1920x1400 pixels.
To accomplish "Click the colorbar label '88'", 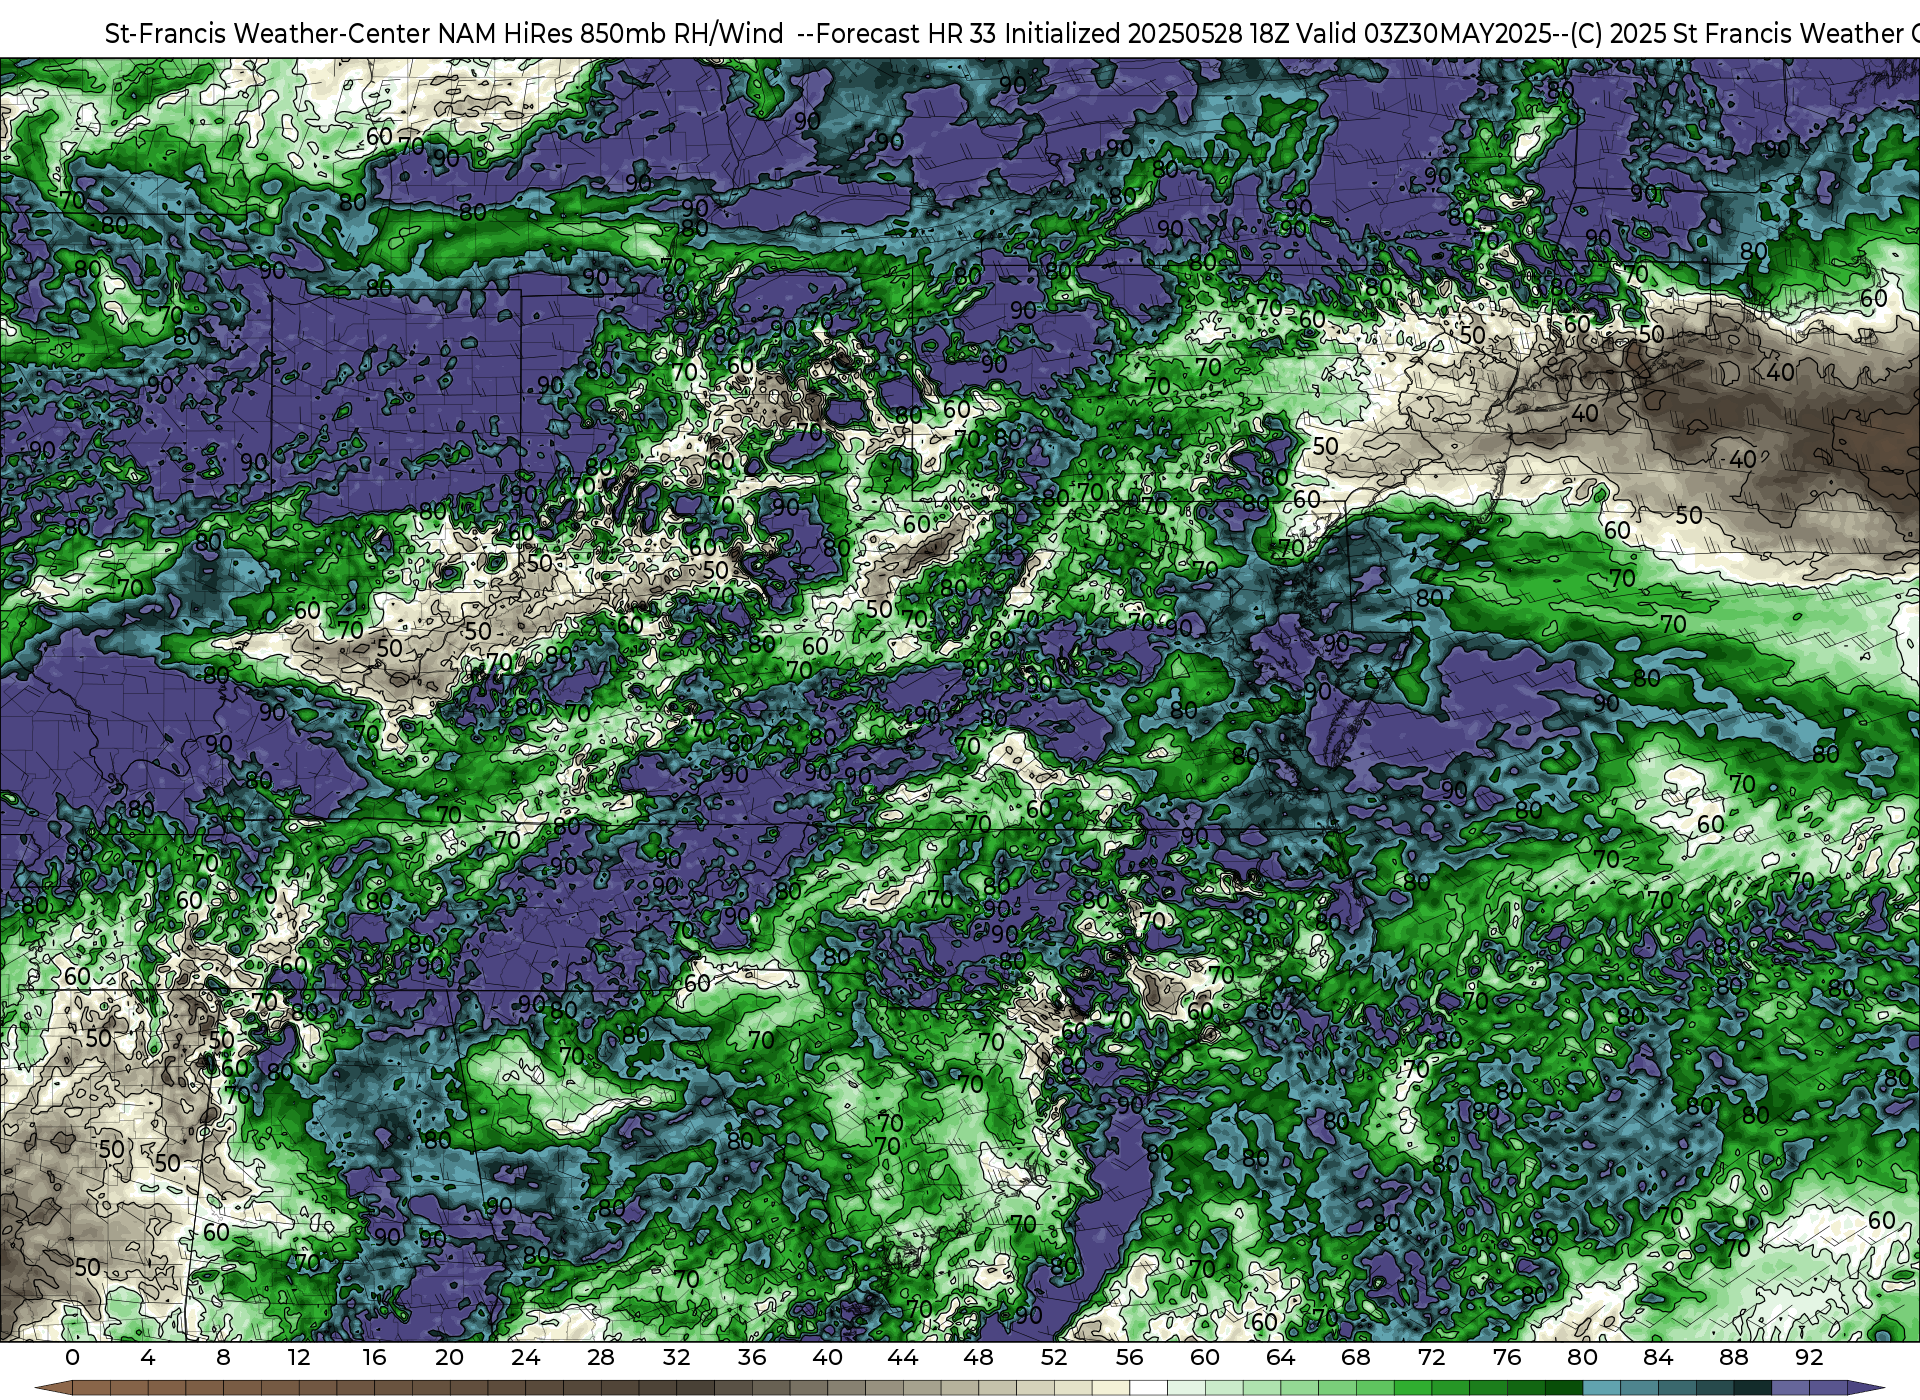I will 1733,1357.
